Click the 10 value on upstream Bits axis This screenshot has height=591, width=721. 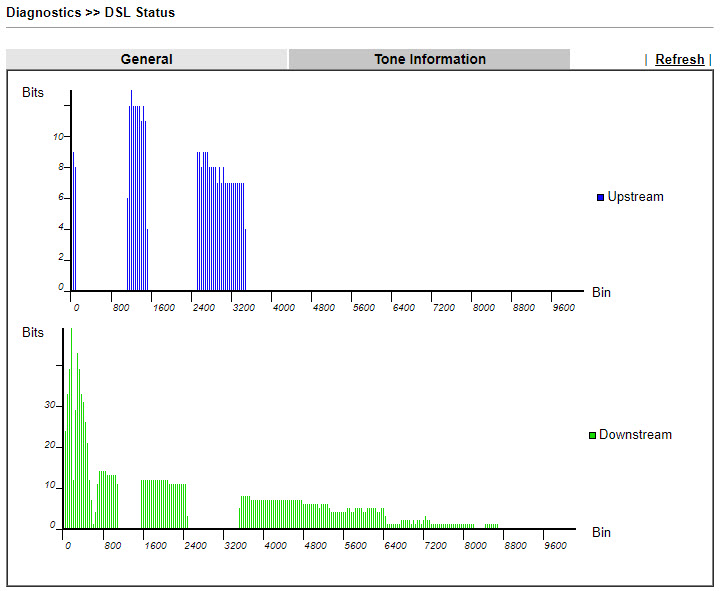point(58,137)
